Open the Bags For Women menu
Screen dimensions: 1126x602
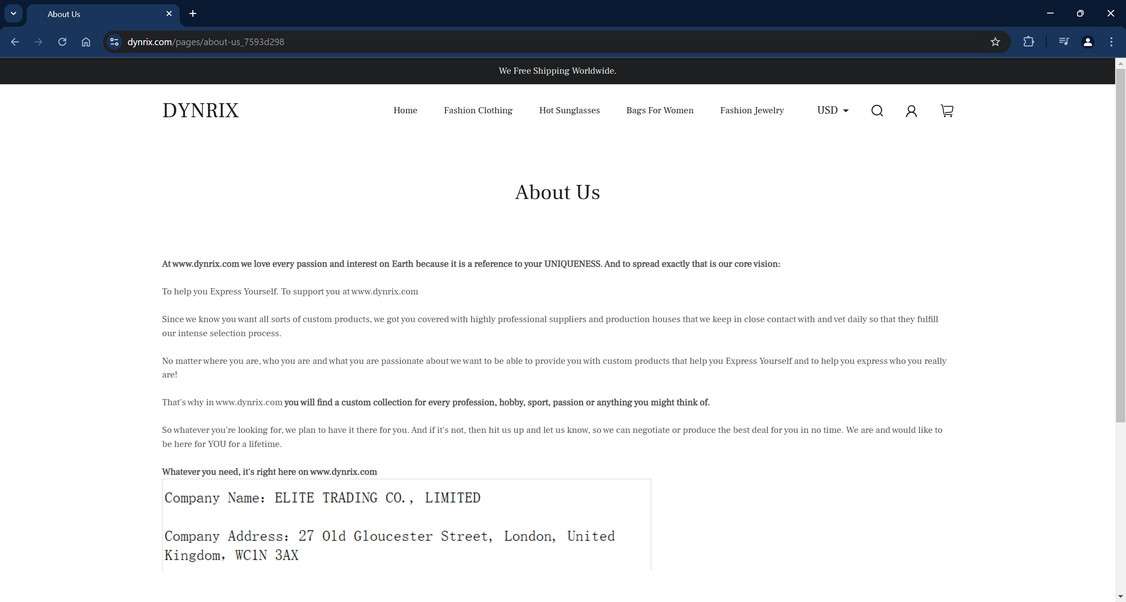660,111
